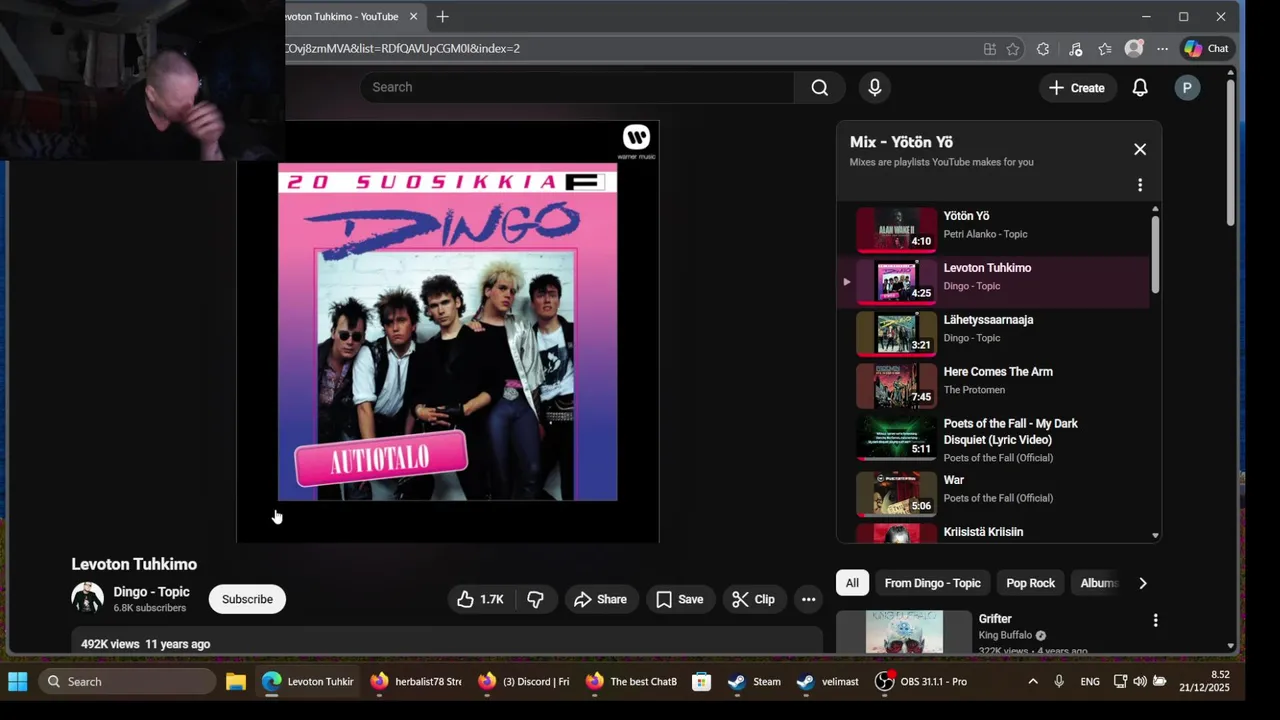1280x720 pixels.
Task: Select the All filter chip
Action: coord(852,583)
